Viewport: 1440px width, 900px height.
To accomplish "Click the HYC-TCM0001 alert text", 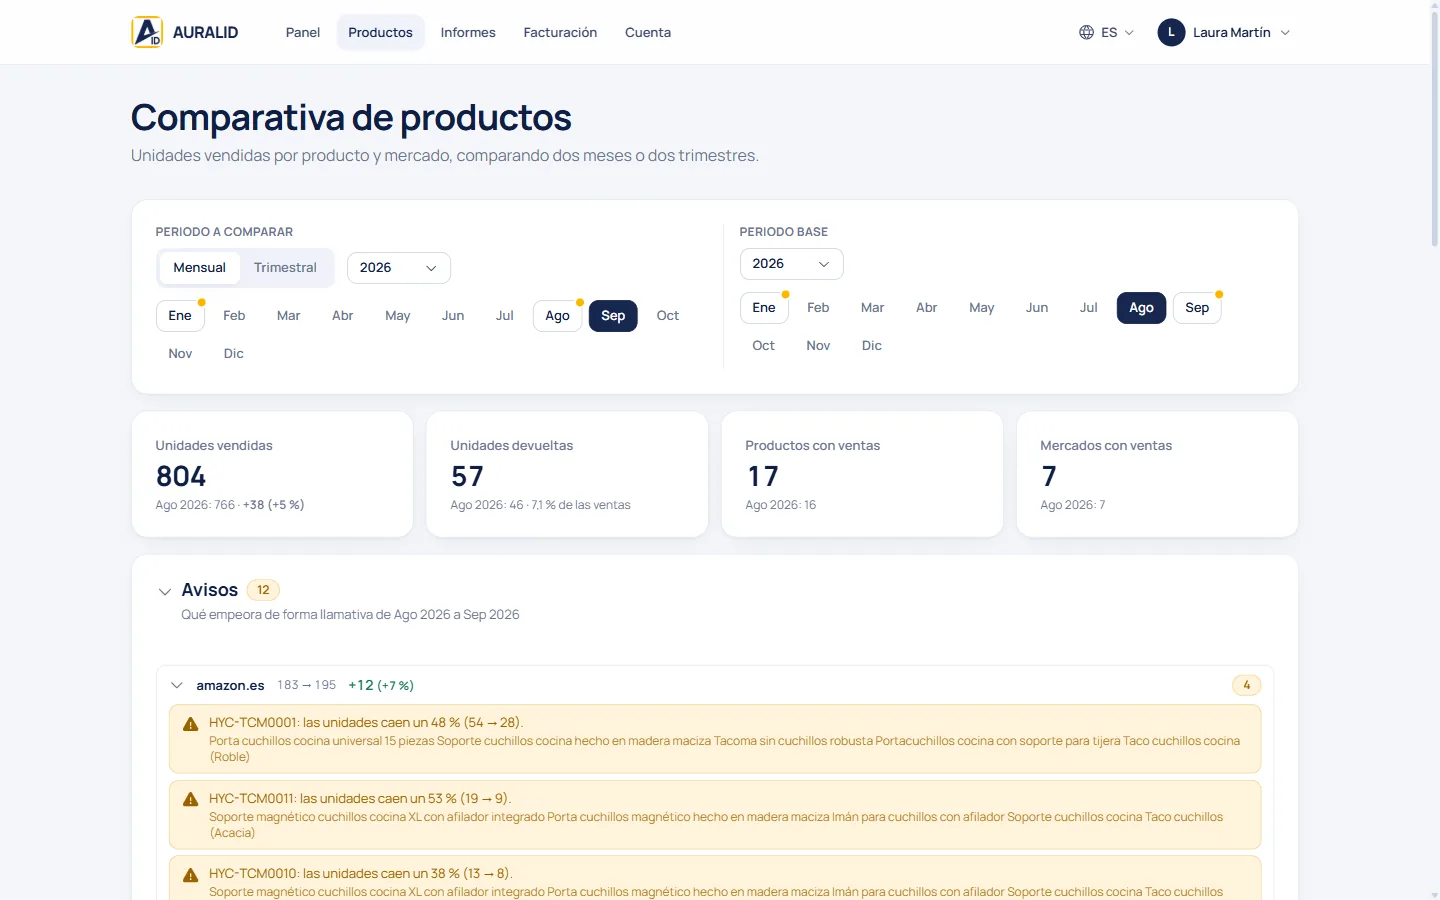I will [366, 723].
